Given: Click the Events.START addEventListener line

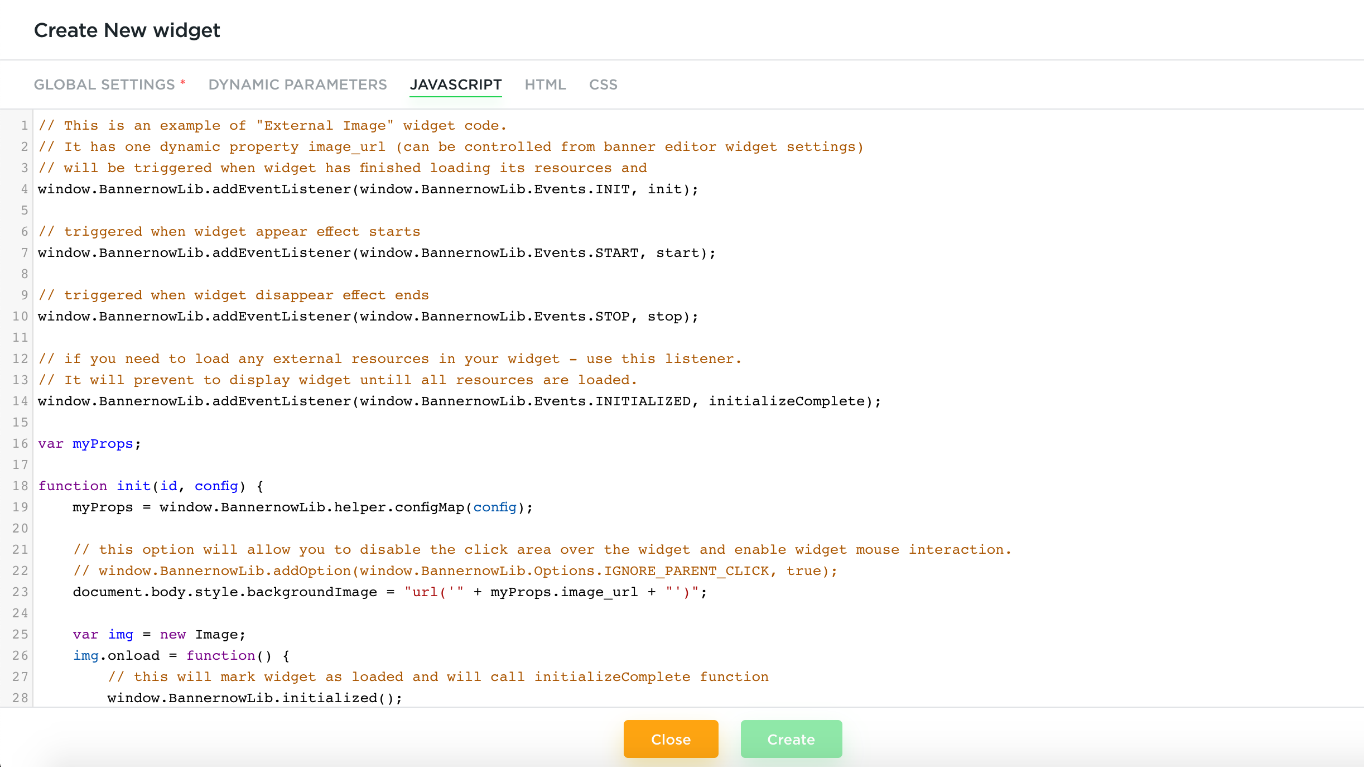Looking at the screenshot, I should (x=377, y=253).
